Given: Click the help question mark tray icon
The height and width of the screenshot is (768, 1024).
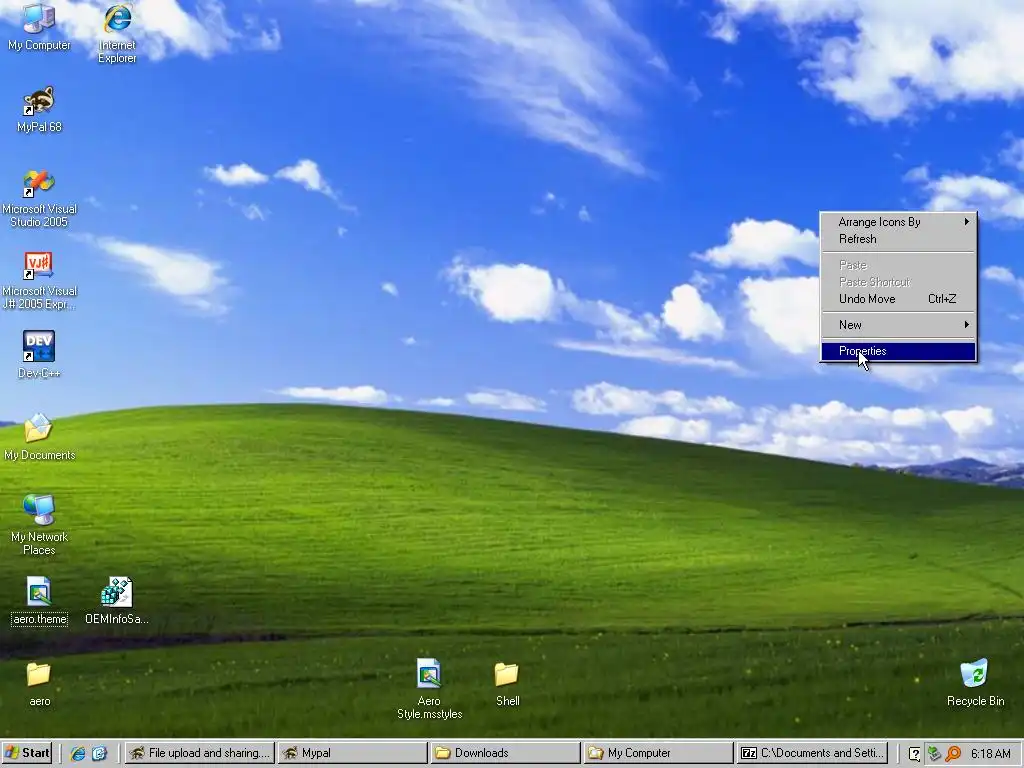Looking at the screenshot, I should coord(914,754).
